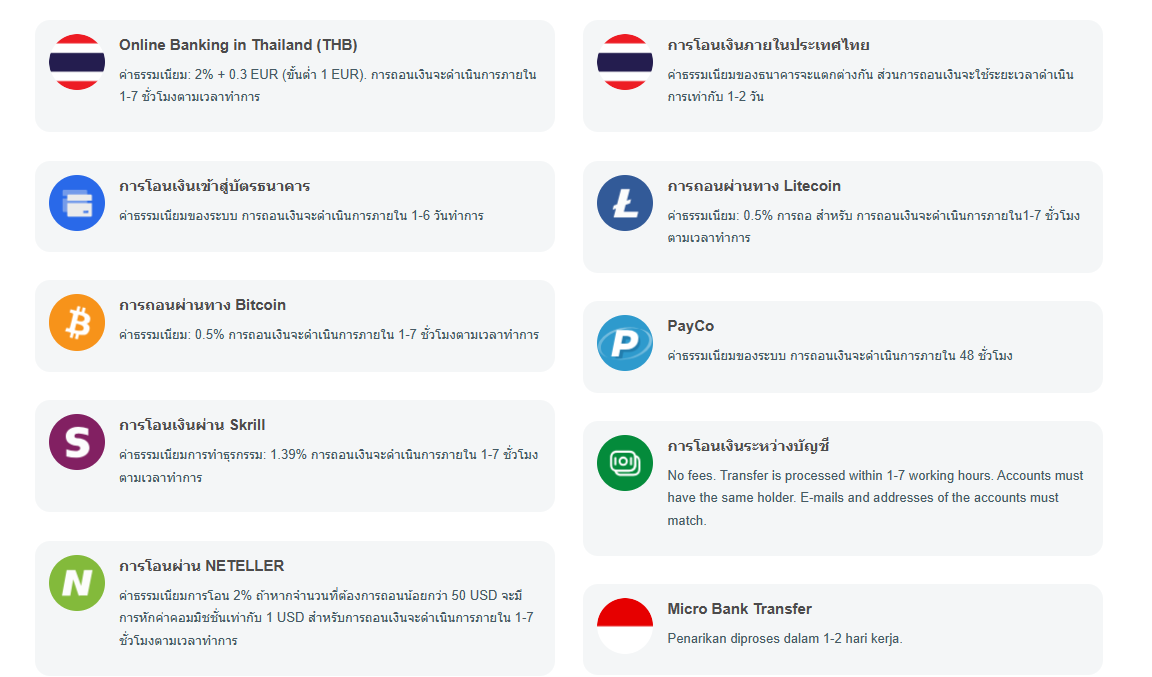Click the green NETELLER logo icon
This screenshot has width=1152, height=677.
pyautogui.click(x=77, y=583)
